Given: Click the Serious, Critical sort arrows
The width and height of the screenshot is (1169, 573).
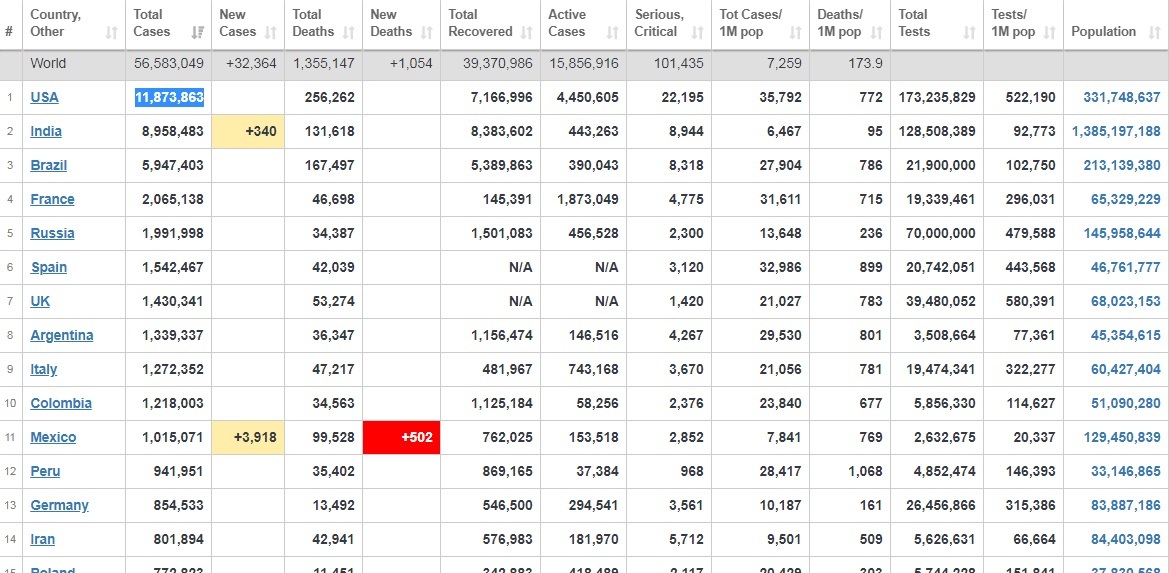Looking at the screenshot, I should 697,33.
